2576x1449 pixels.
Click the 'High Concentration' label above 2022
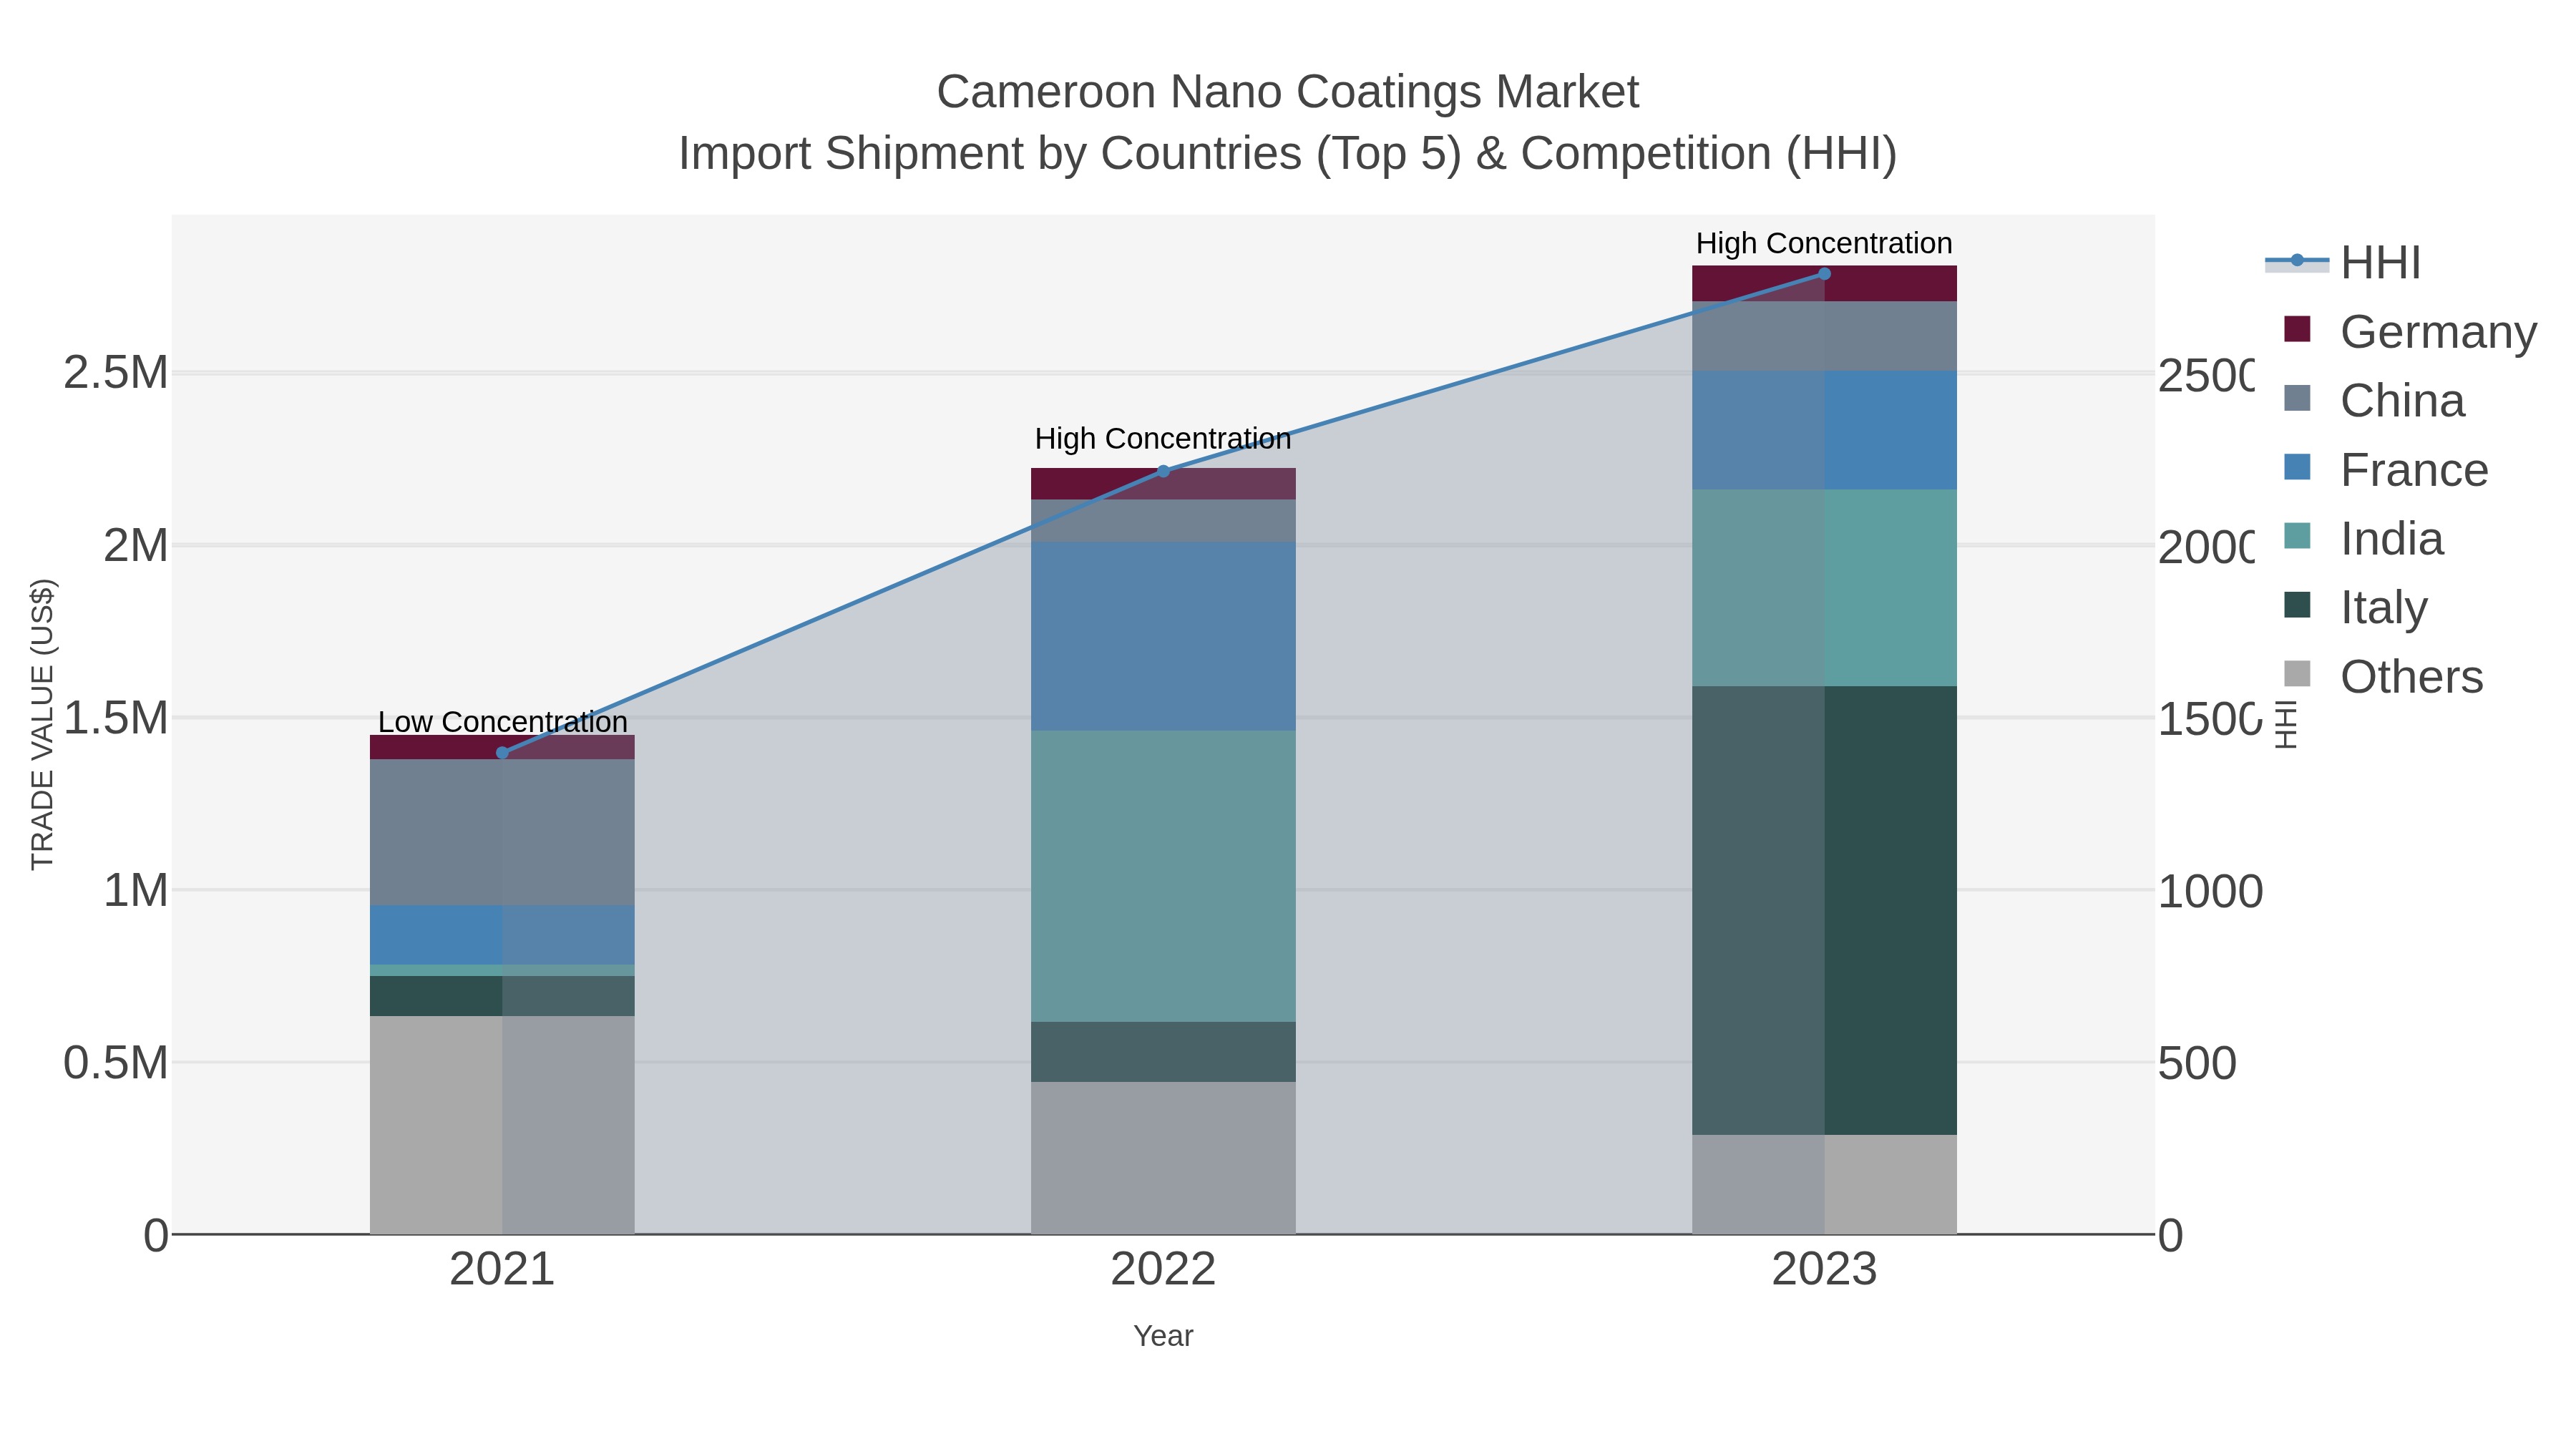click(x=1163, y=438)
